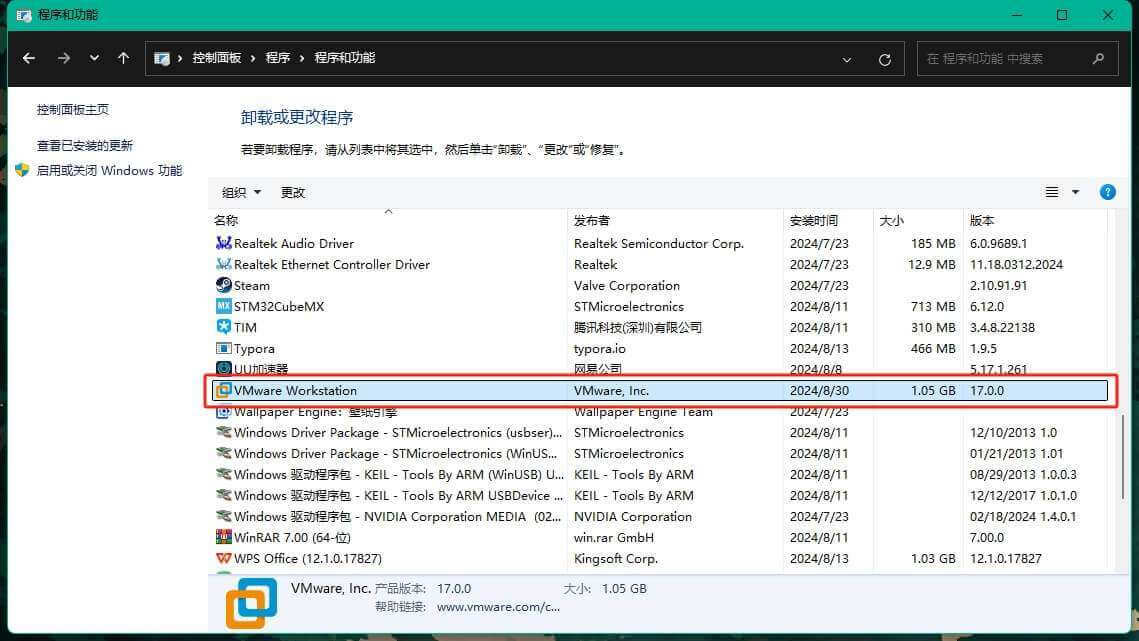1139x641 pixels.
Task: Open 程序 from the breadcrumb path
Action: [277, 58]
